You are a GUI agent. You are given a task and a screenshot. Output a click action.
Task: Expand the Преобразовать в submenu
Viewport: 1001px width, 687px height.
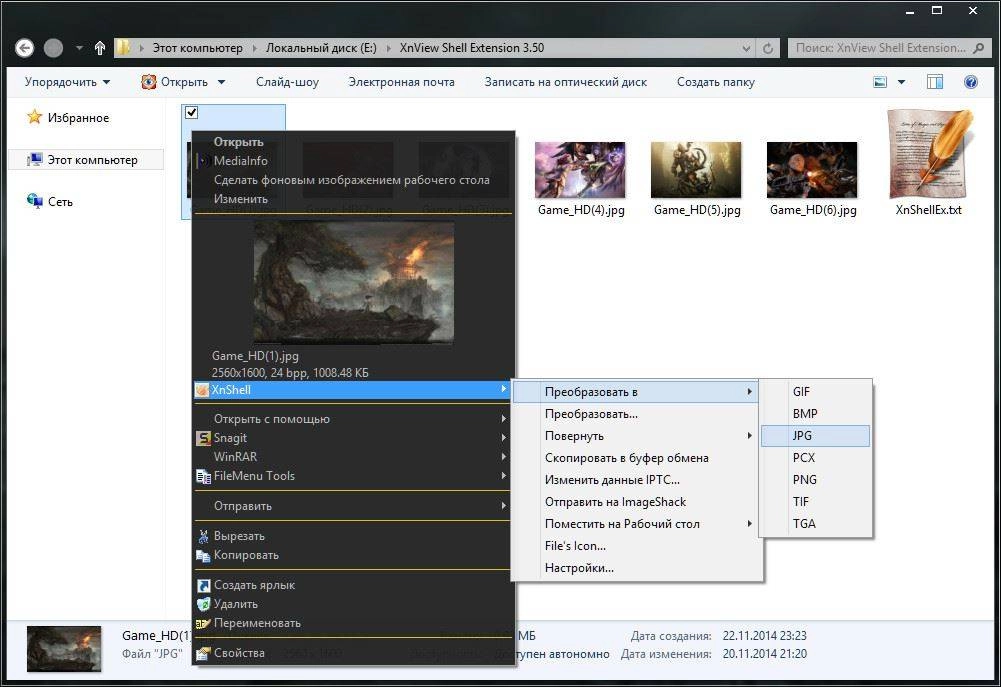point(636,392)
